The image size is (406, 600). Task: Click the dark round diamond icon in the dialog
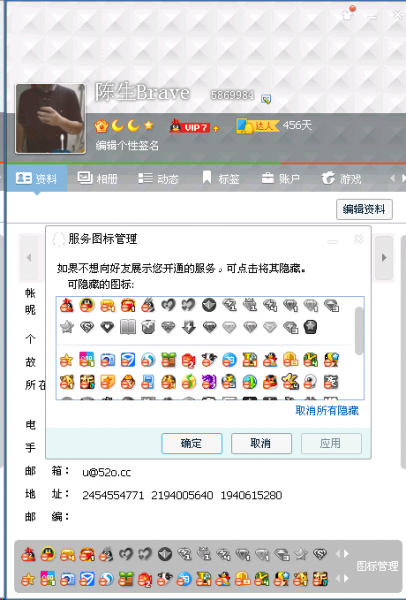coord(209,305)
